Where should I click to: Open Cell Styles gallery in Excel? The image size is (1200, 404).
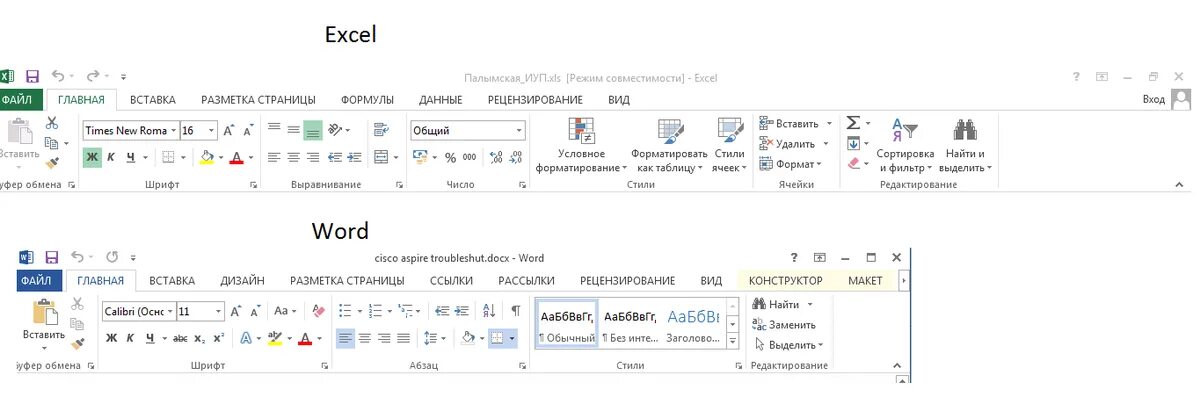[730, 146]
